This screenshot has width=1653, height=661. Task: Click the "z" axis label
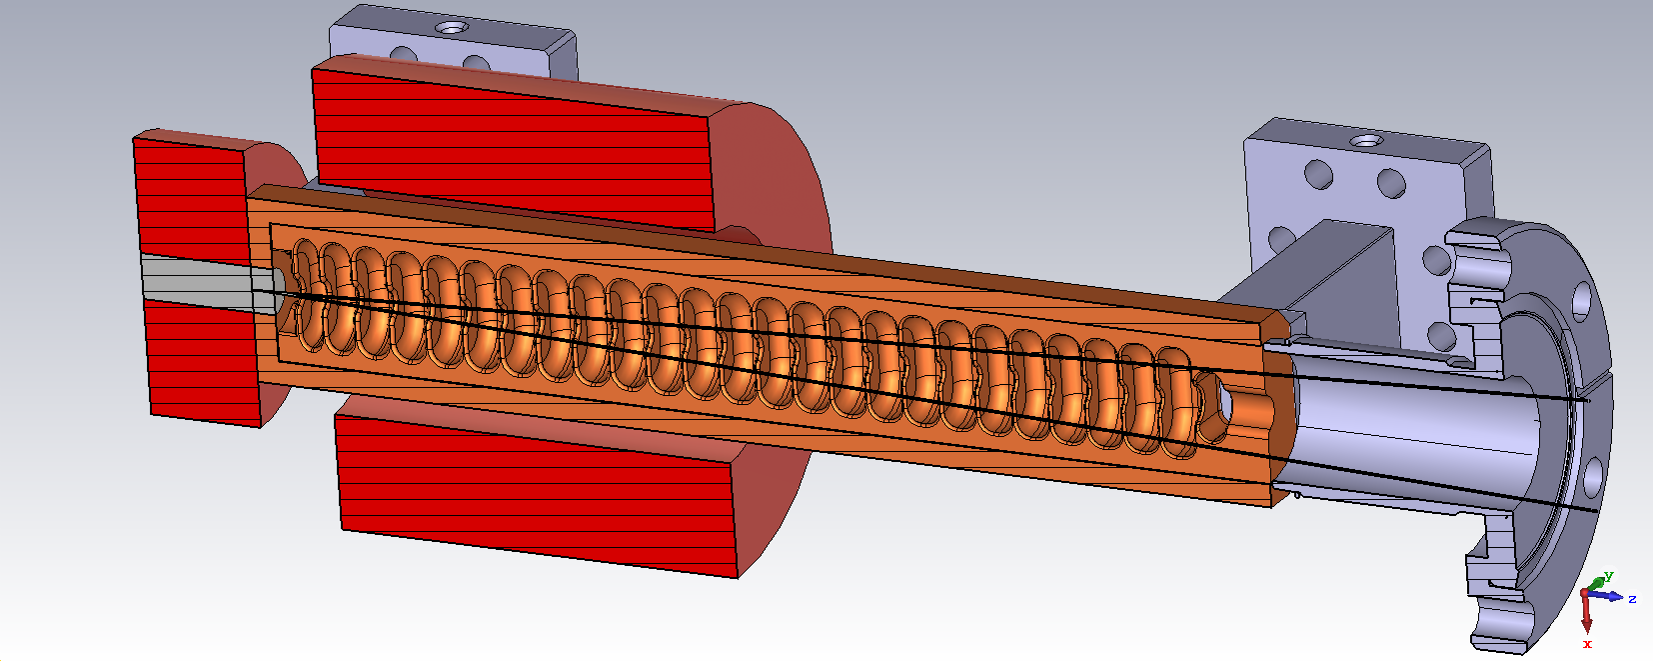[1632, 599]
